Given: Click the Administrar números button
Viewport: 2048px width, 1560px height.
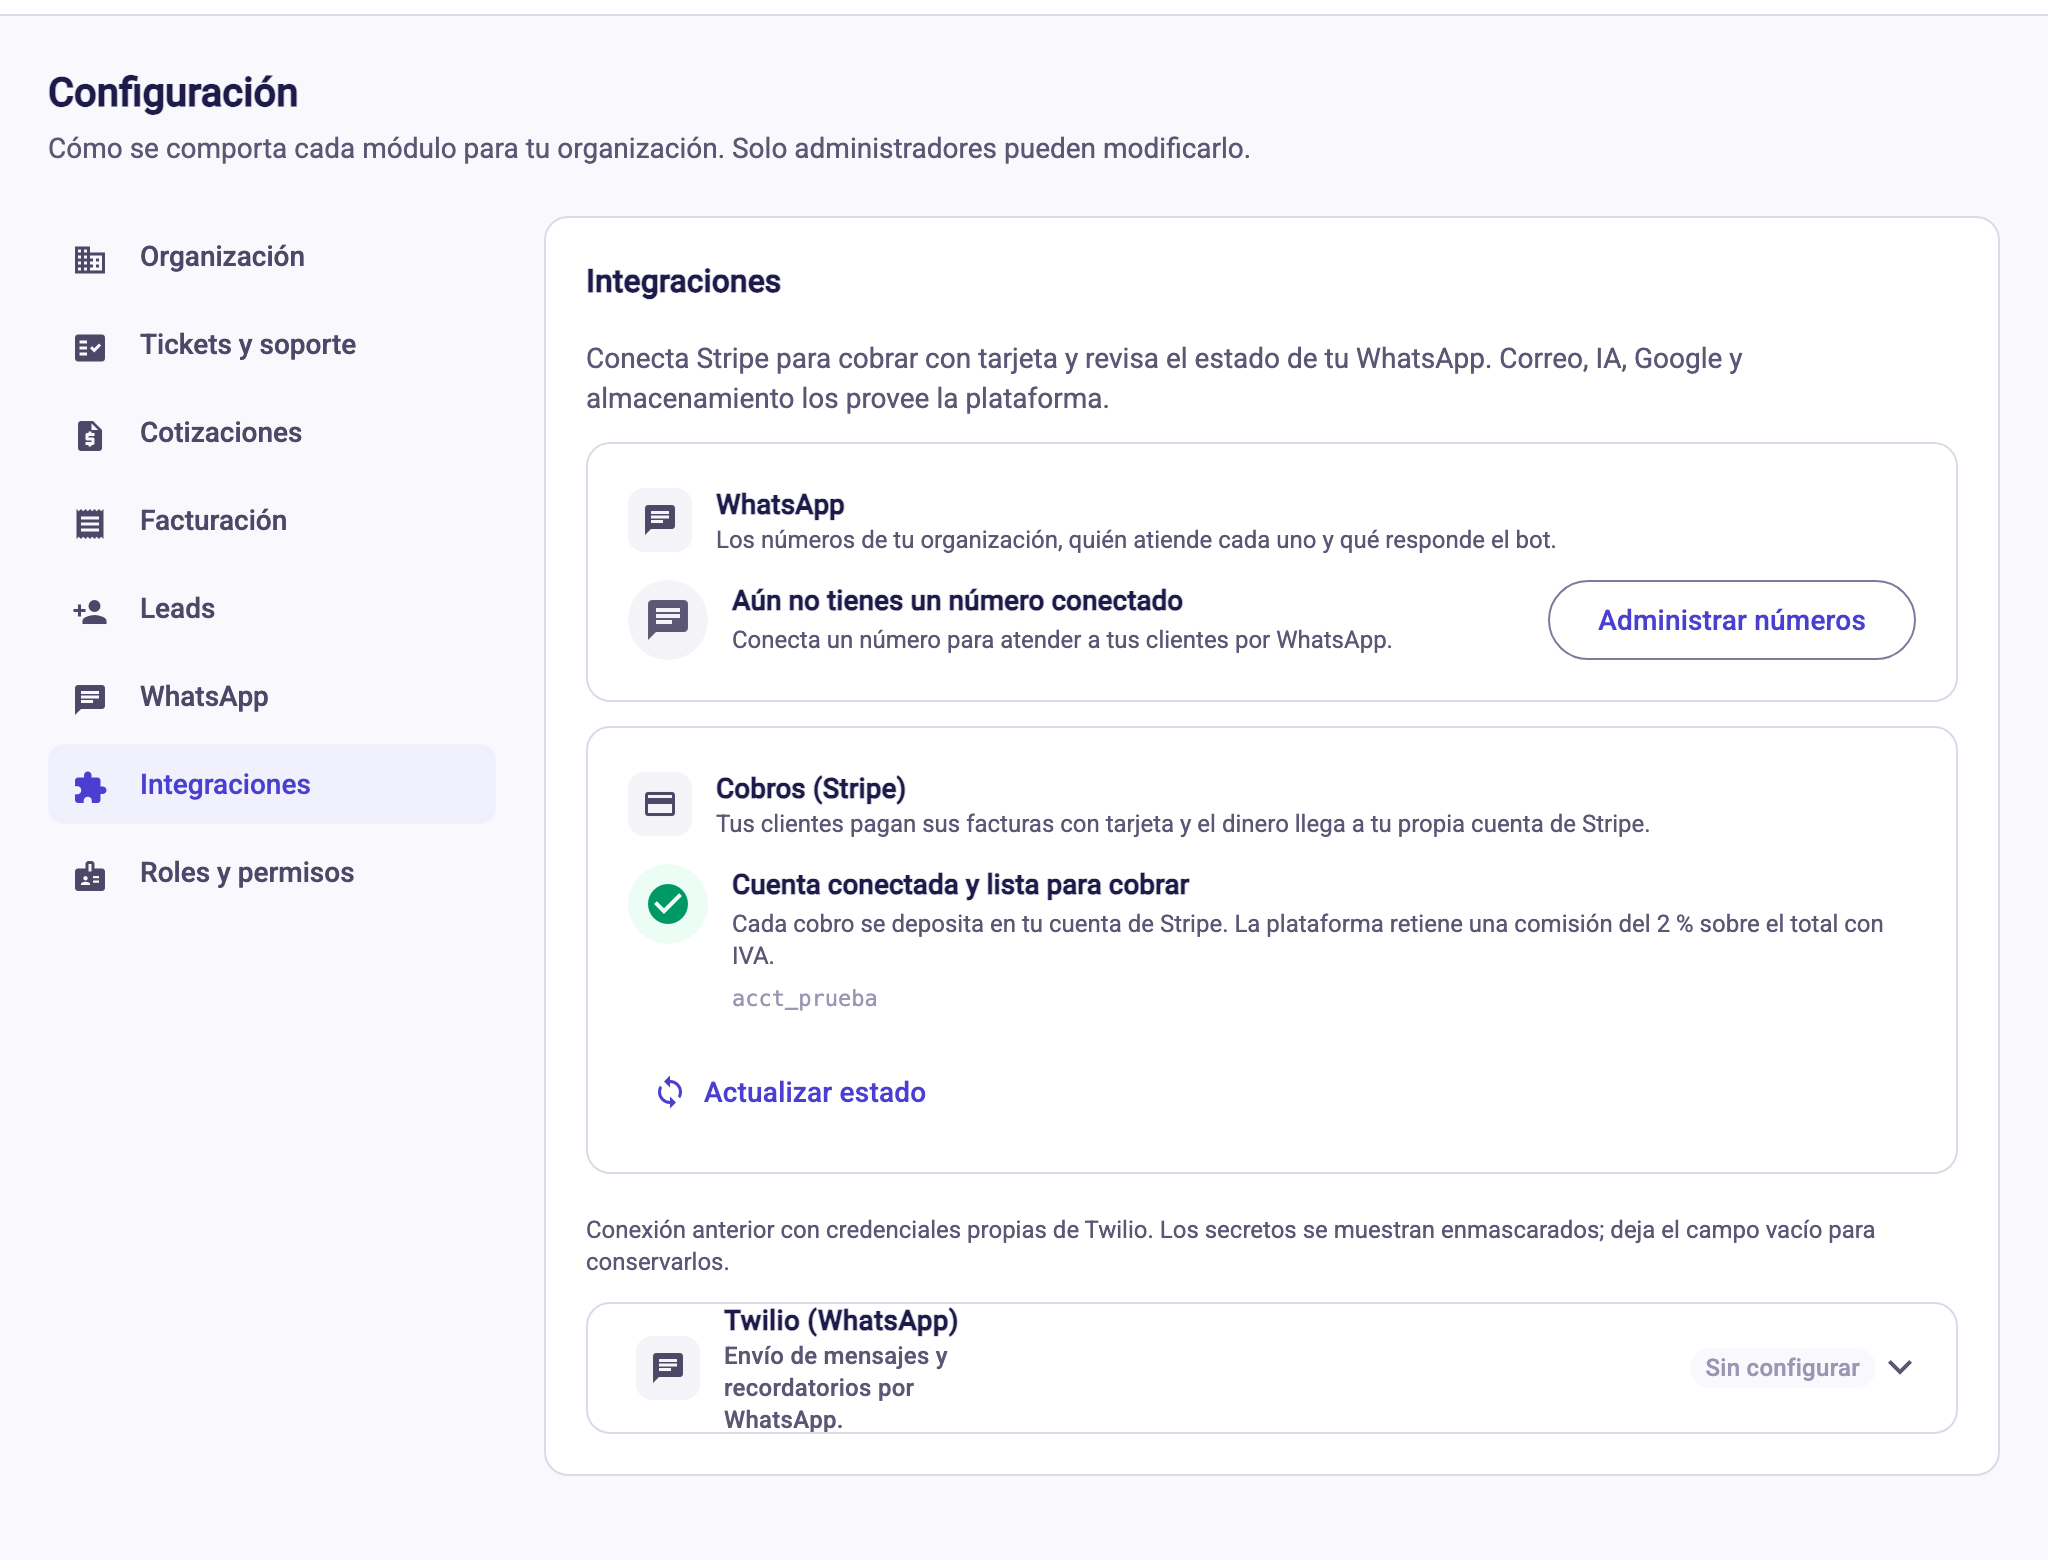Looking at the screenshot, I should pyautogui.click(x=1731, y=620).
